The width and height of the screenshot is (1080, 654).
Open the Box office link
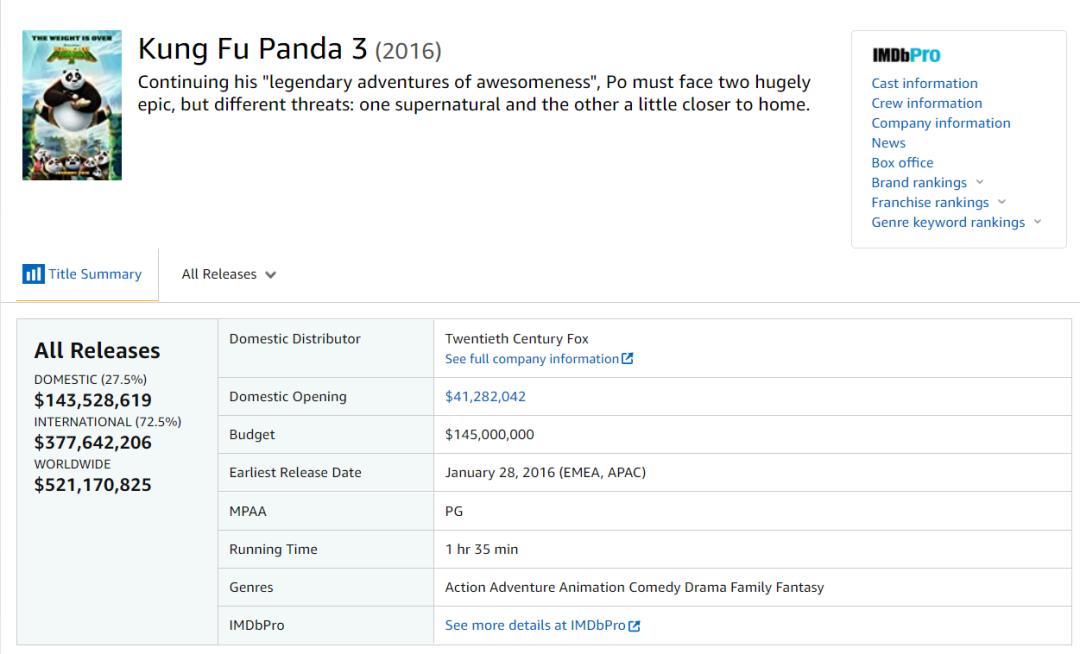point(902,163)
